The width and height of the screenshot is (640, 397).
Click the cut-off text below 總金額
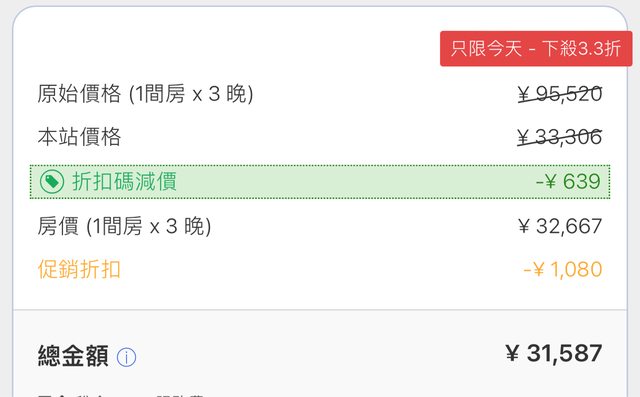(x=120, y=395)
